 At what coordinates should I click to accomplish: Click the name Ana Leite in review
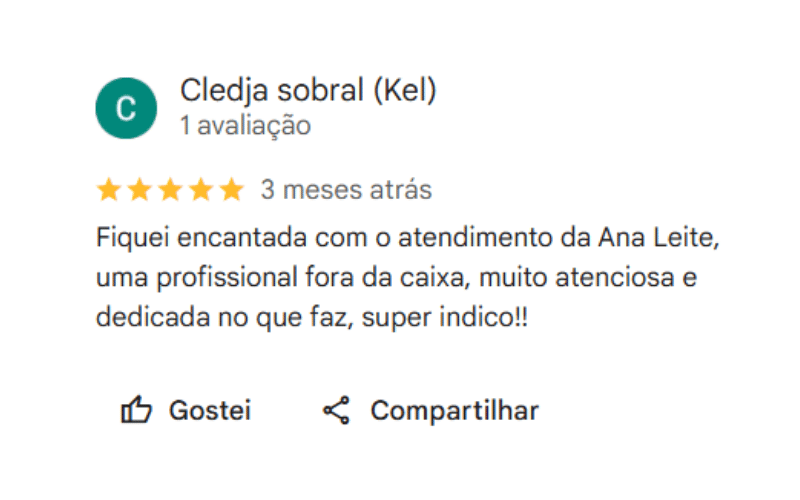click(x=659, y=238)
